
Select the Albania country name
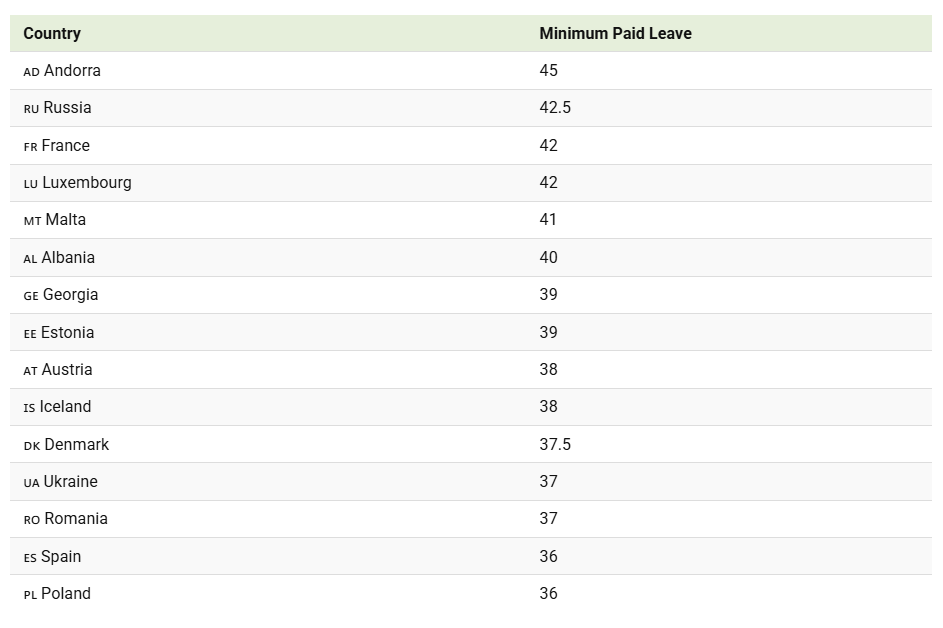point(68,258)
